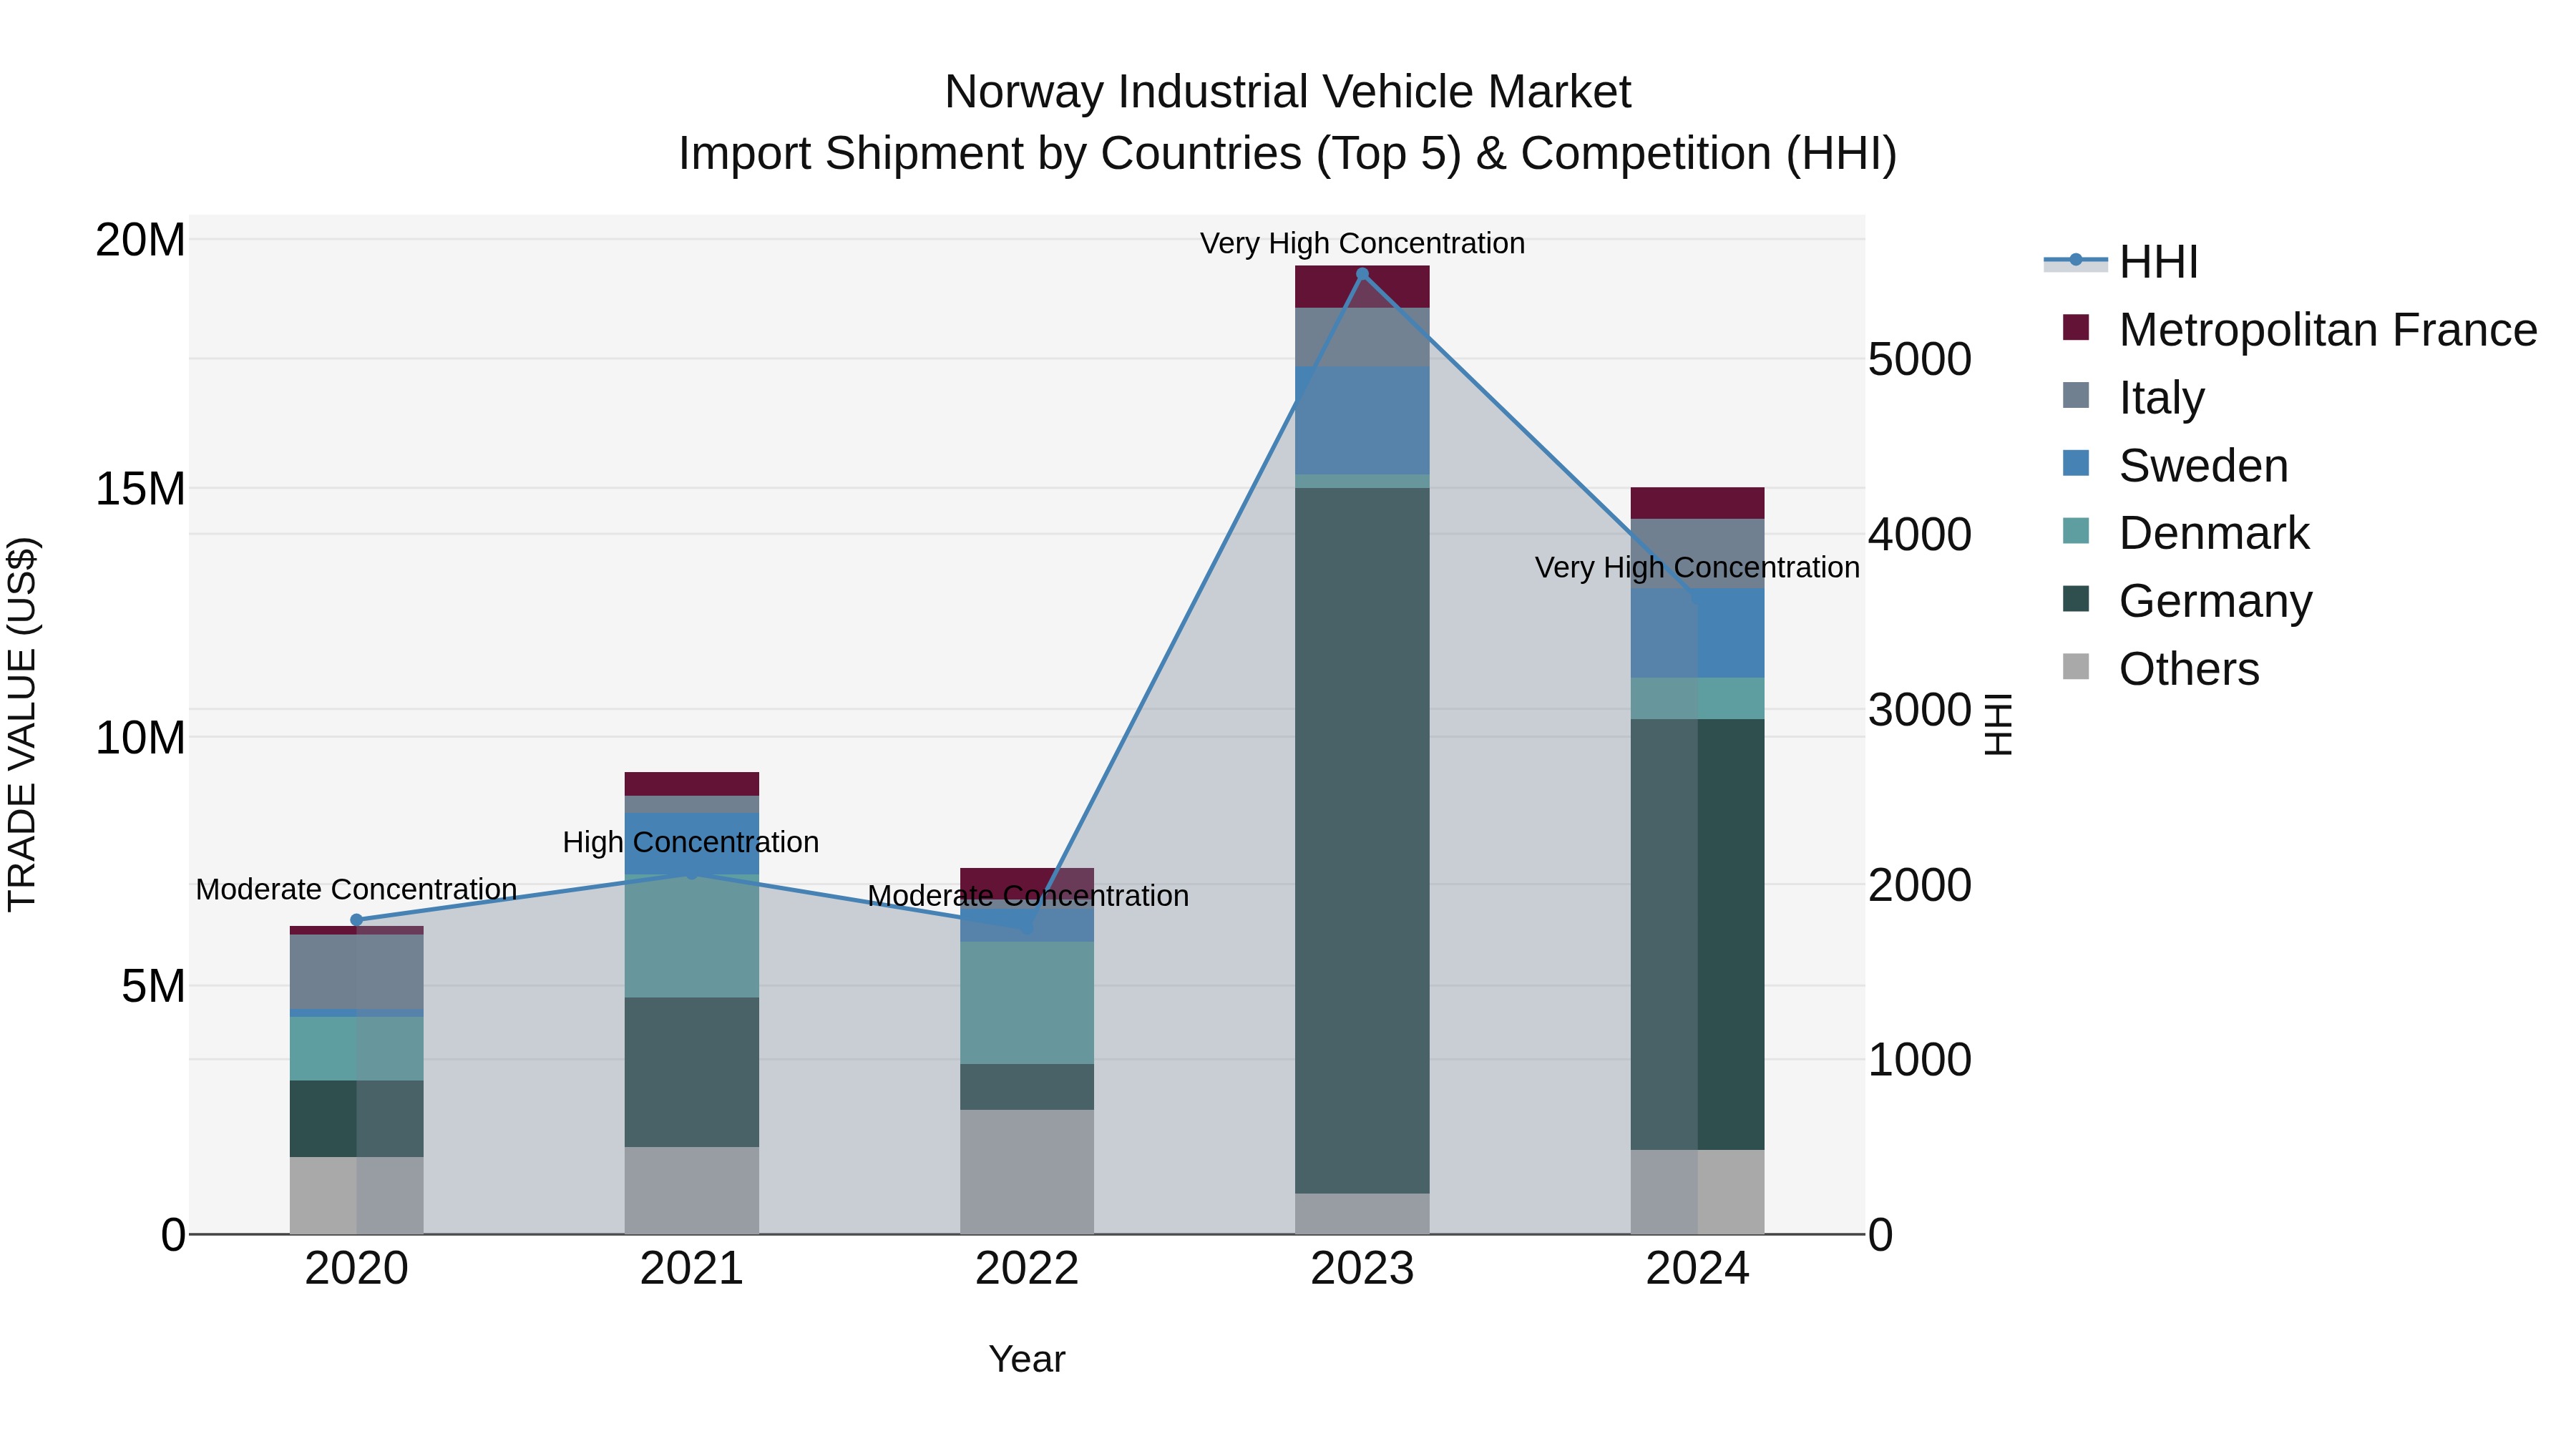Click the 5000 HHI axis tick label
Screen dimensions: 2576x1449
click(1920, 359)
